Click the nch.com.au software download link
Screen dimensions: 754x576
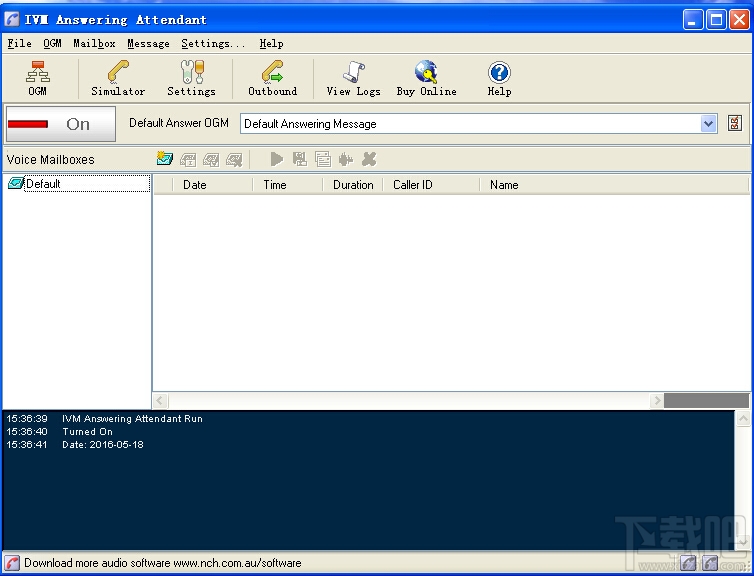pos(162,563)
